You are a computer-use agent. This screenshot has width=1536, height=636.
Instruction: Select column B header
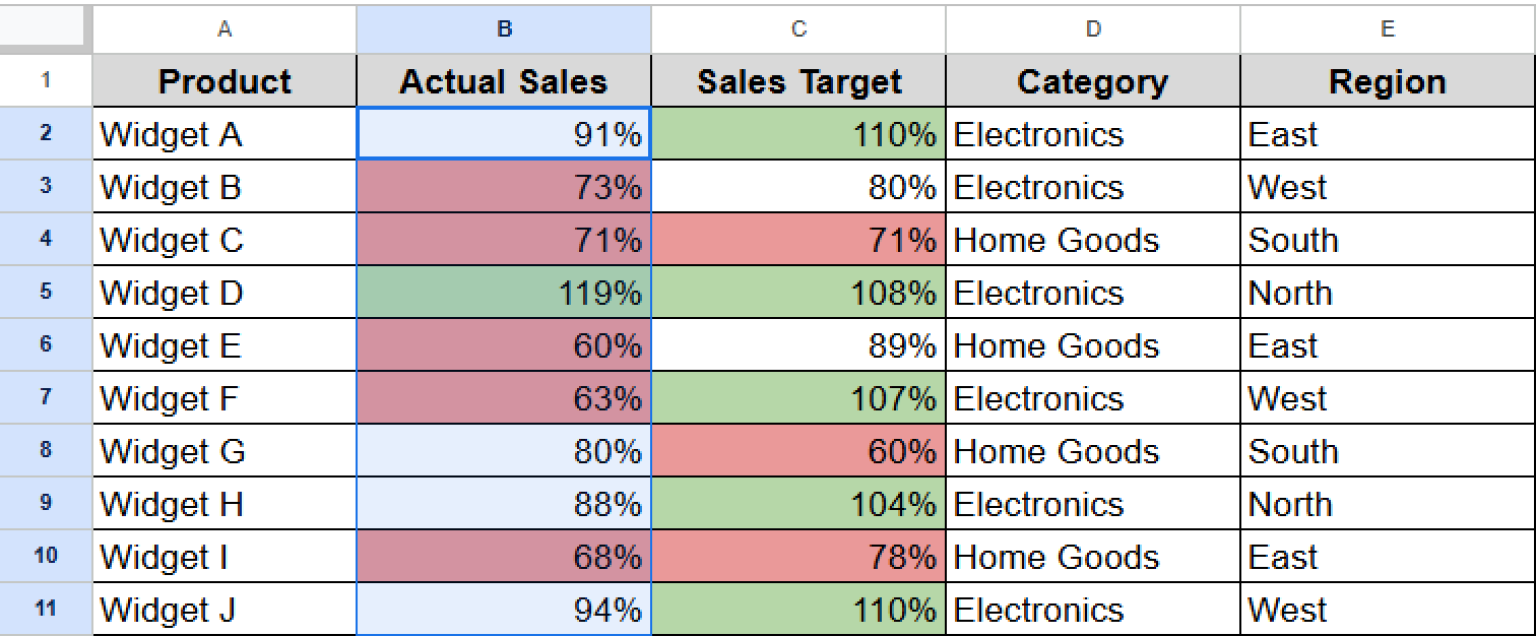pos(503,29)
